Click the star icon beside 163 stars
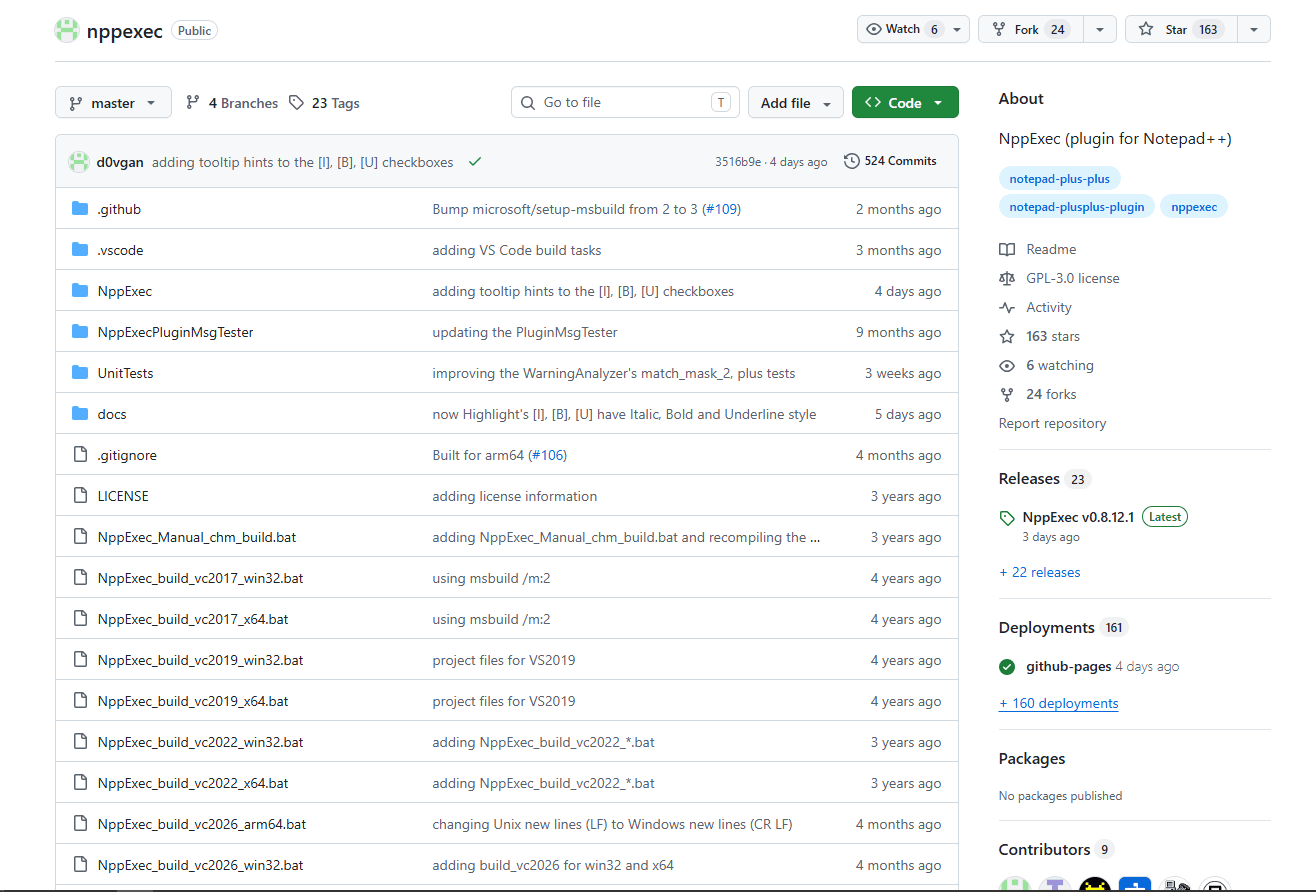The width and height of the screenshot is (1316, 892). (x=1007, y=336)
